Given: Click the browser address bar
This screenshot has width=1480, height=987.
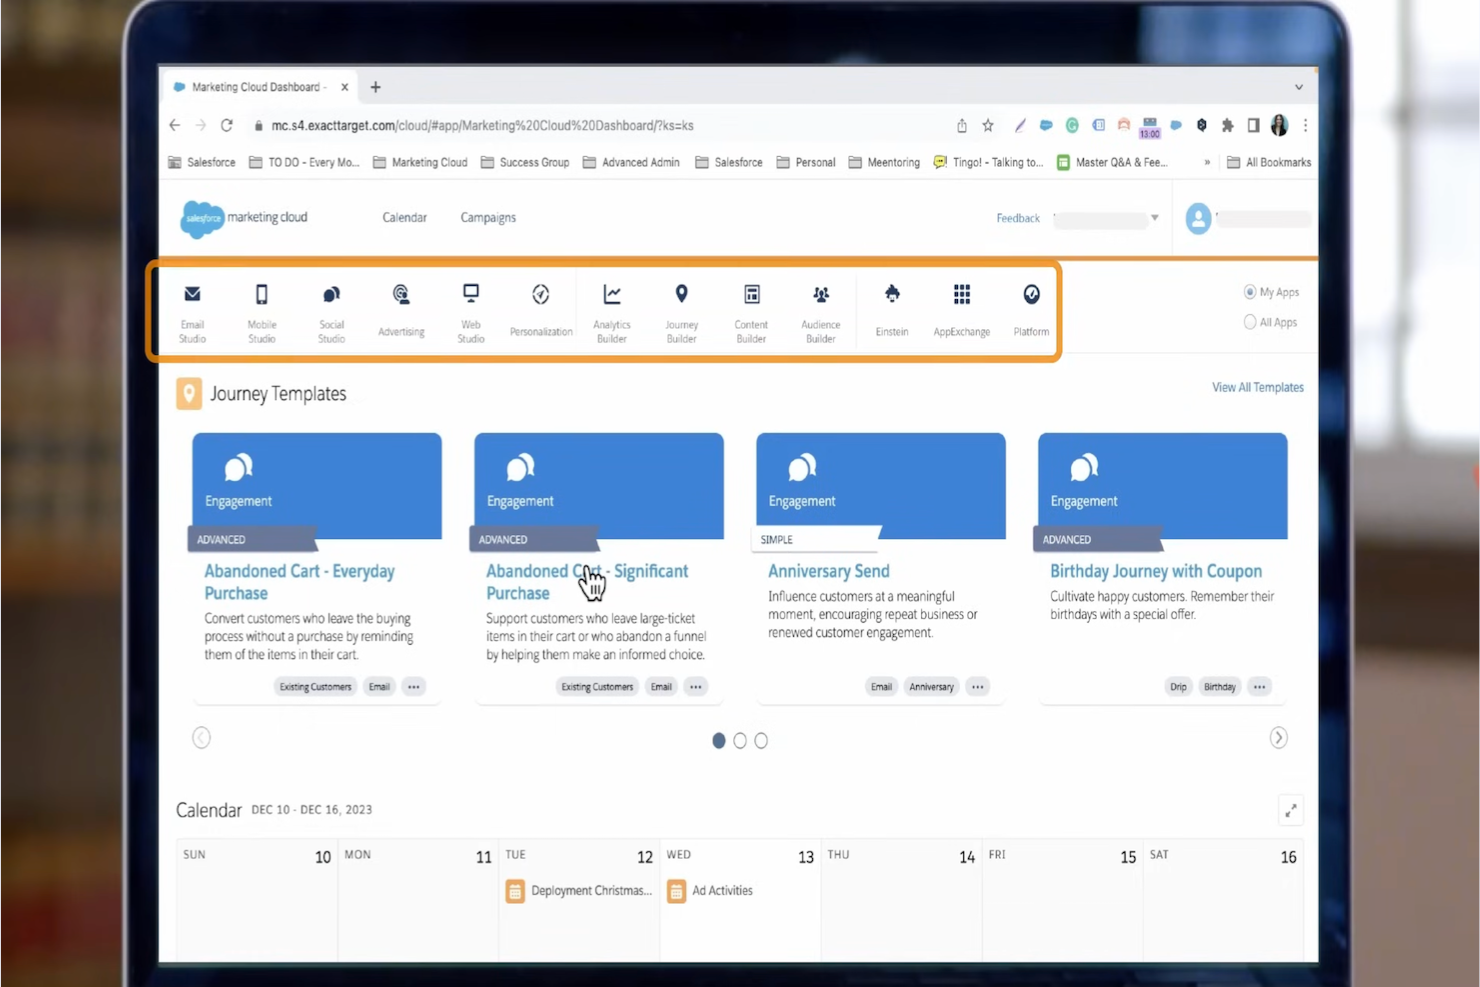Looking at the screenshot, I should click(600, 125).
